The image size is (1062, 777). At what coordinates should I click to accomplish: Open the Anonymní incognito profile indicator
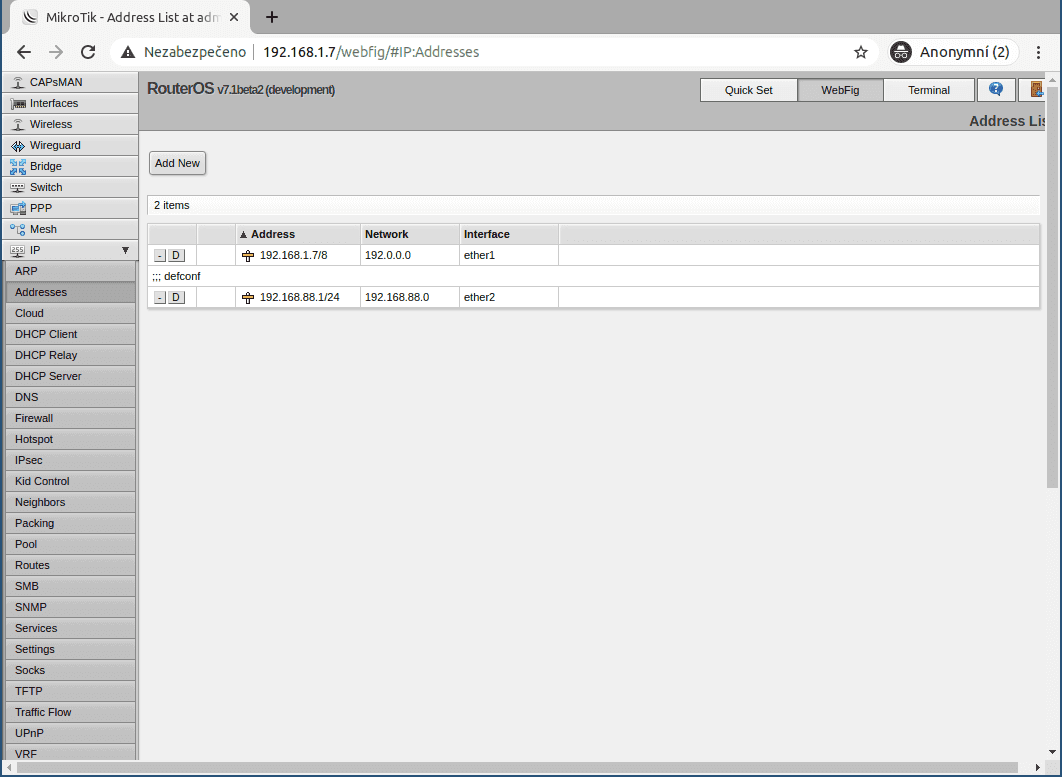click(x=953, y=52)
